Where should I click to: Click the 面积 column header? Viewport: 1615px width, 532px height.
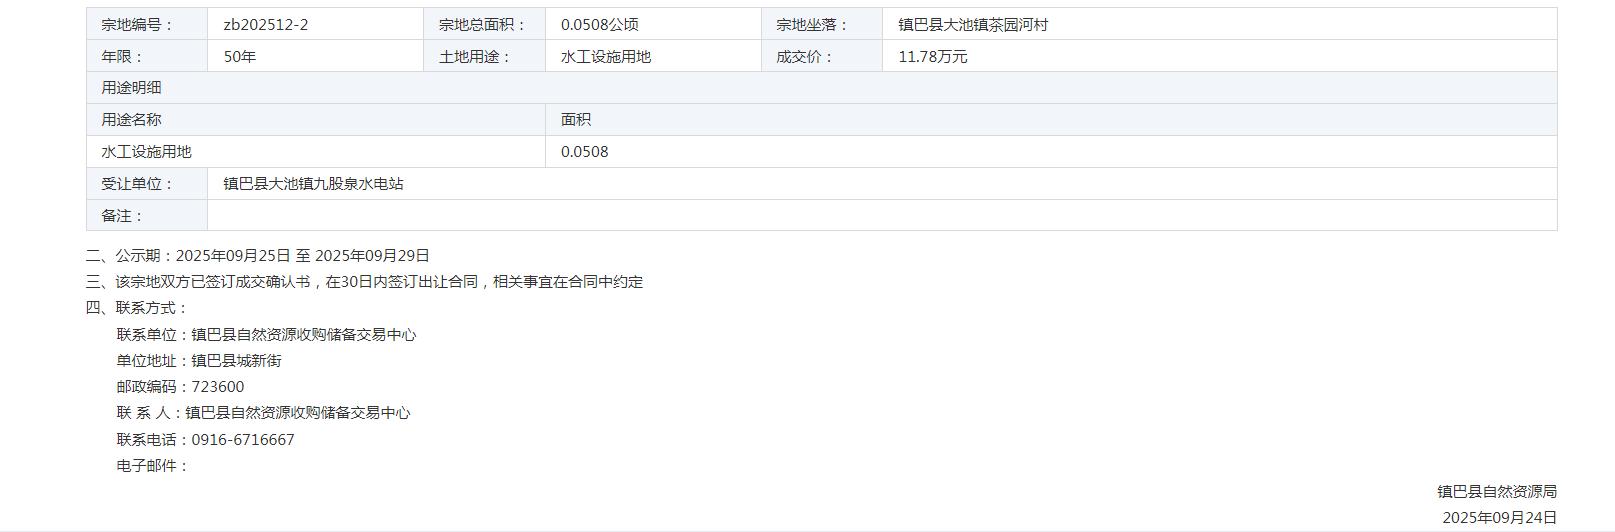576,120
